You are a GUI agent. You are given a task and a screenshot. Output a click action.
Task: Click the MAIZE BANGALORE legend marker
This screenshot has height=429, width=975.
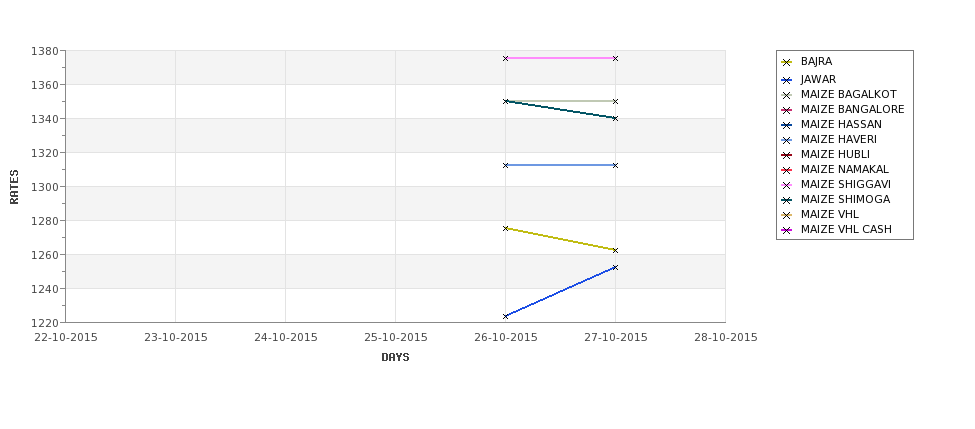point(787,110)
